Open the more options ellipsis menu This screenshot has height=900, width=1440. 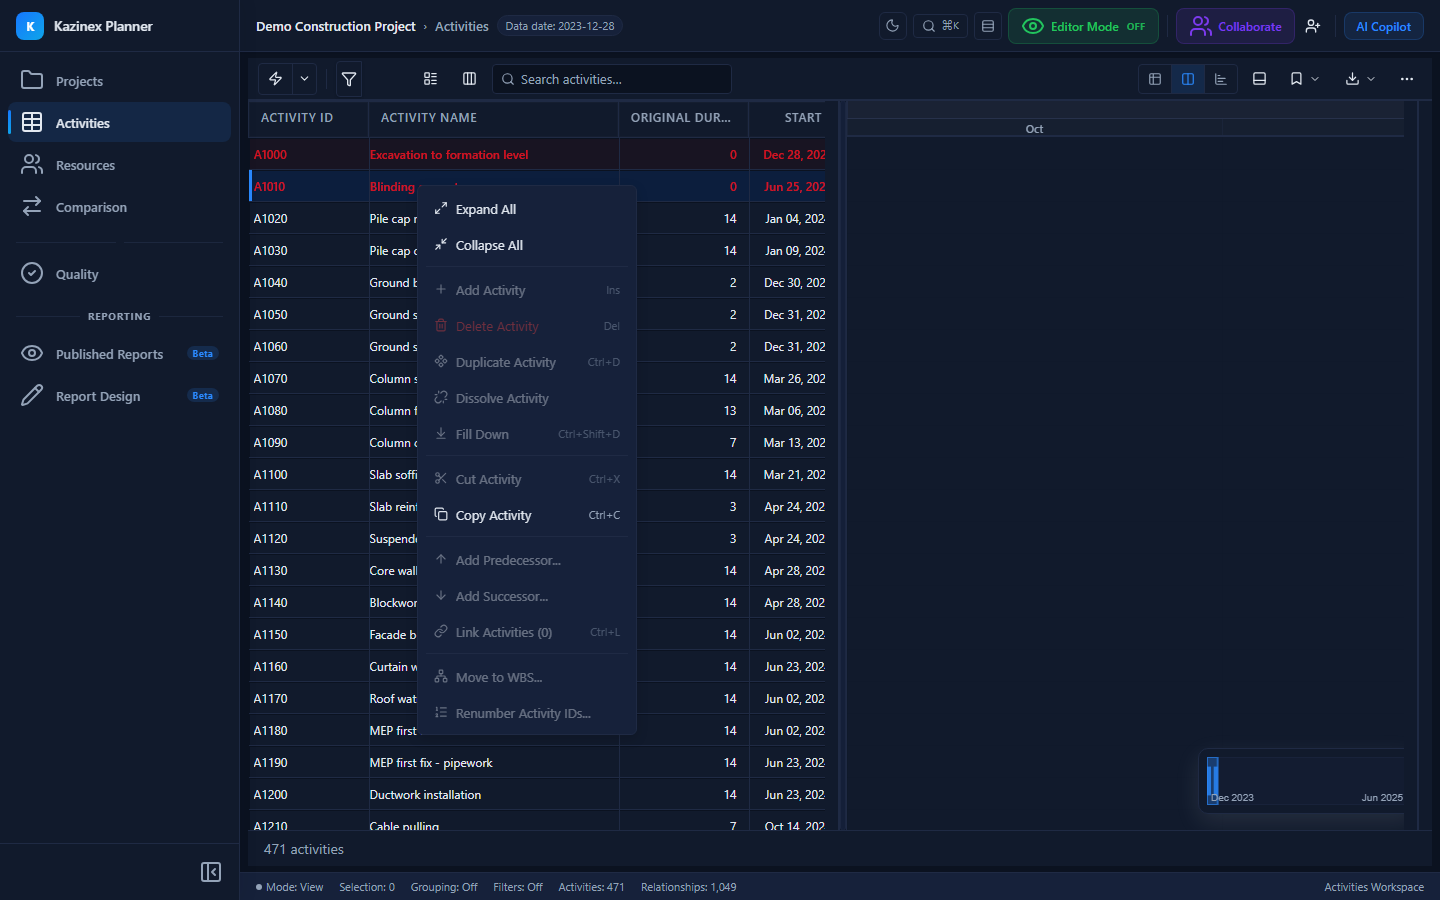click(1407, 79)
